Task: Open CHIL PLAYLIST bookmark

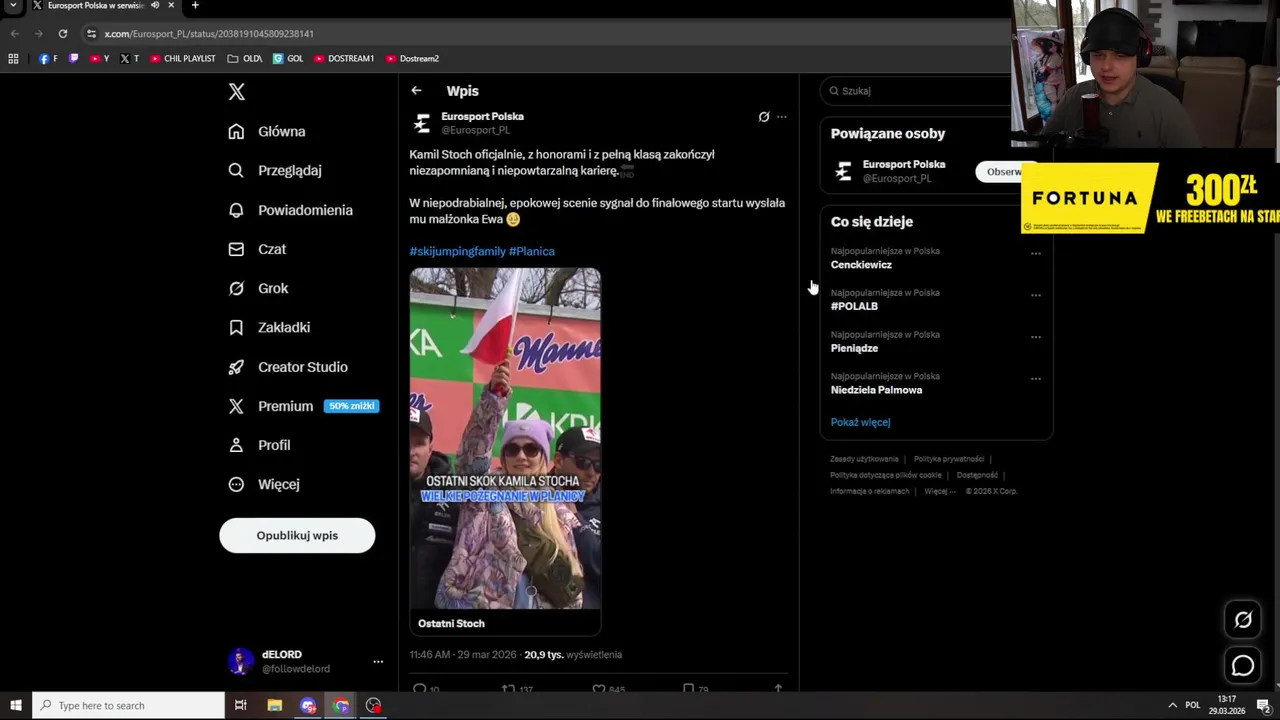Action: tap(183, 59)
